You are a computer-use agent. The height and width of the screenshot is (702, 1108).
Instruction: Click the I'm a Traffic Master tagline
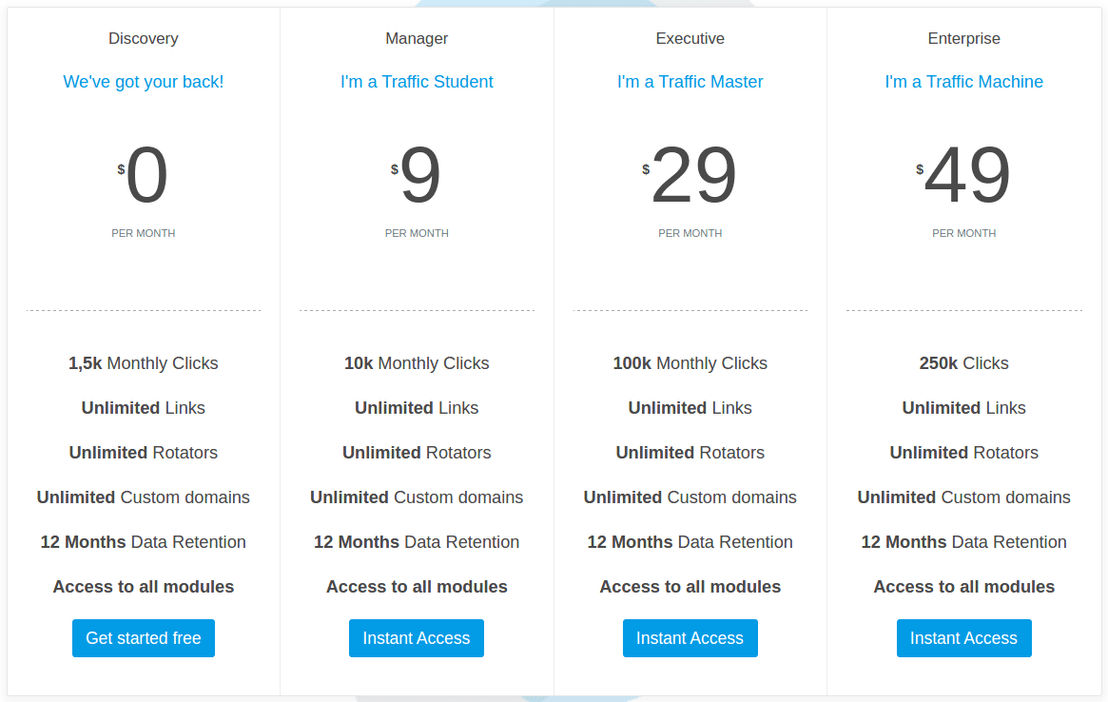pyautogui.click(x=690, y=81)
